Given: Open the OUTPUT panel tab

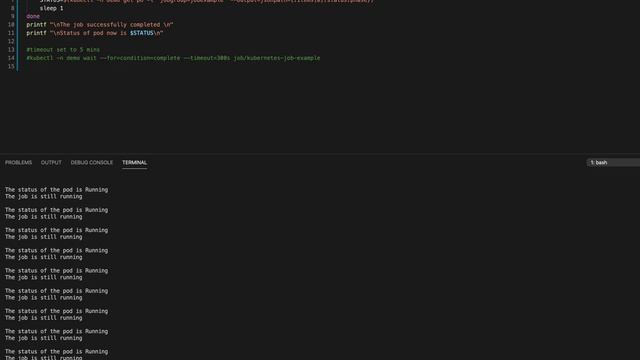Looking at the screenshot, I should click(51, 162).
